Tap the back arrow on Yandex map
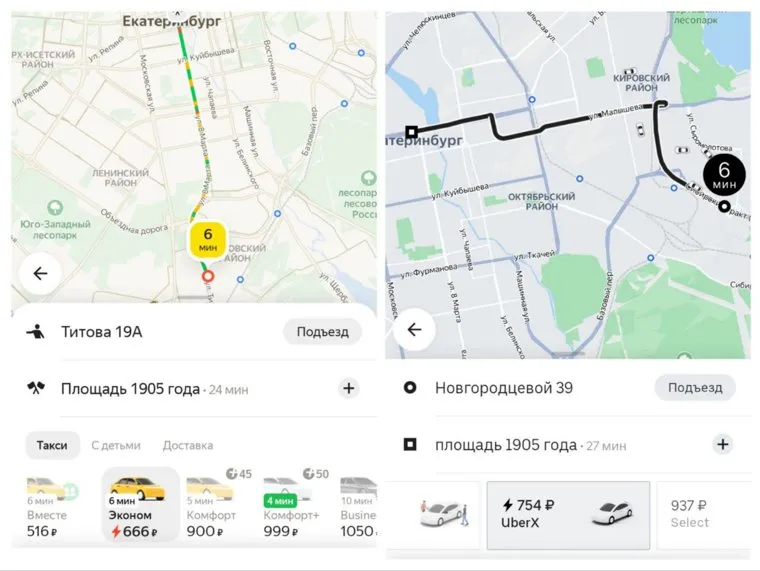The width and height of the screenshot is (760, 571). pyautogui.click(x=40, y=274)
